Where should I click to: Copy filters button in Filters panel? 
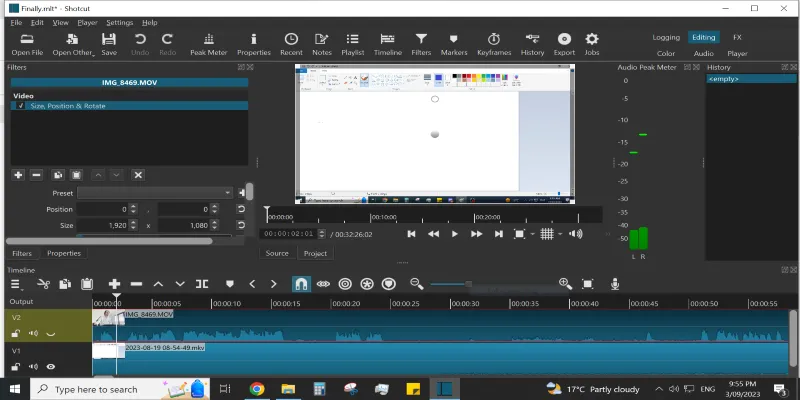(x=58, y=175)
